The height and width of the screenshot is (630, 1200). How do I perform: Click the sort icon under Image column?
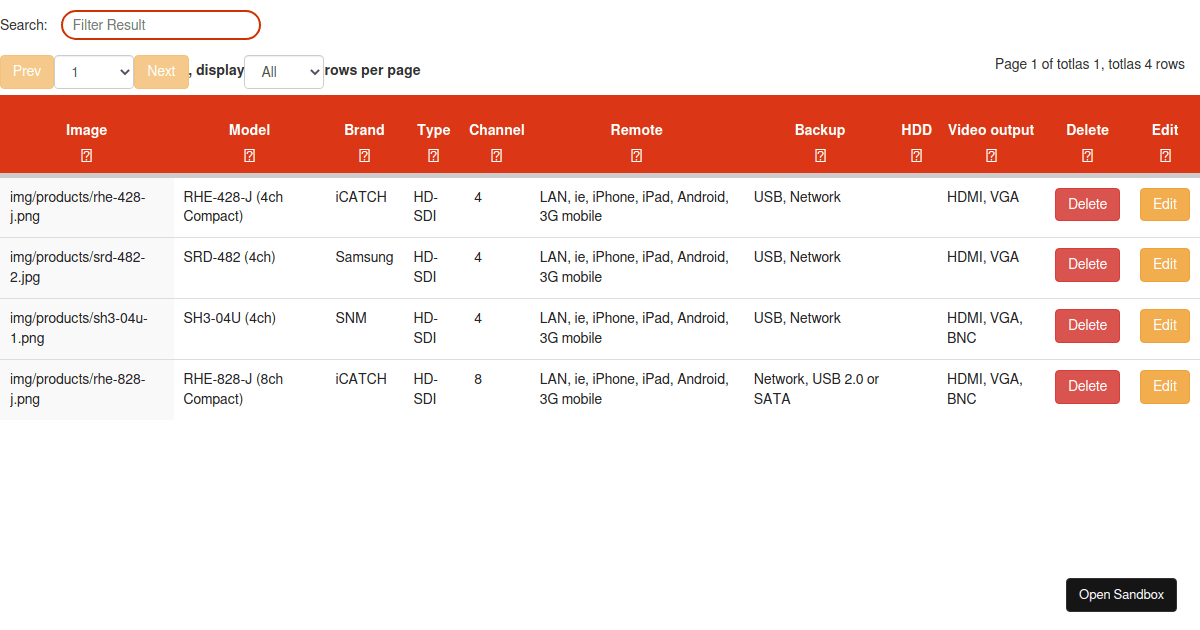87,156
